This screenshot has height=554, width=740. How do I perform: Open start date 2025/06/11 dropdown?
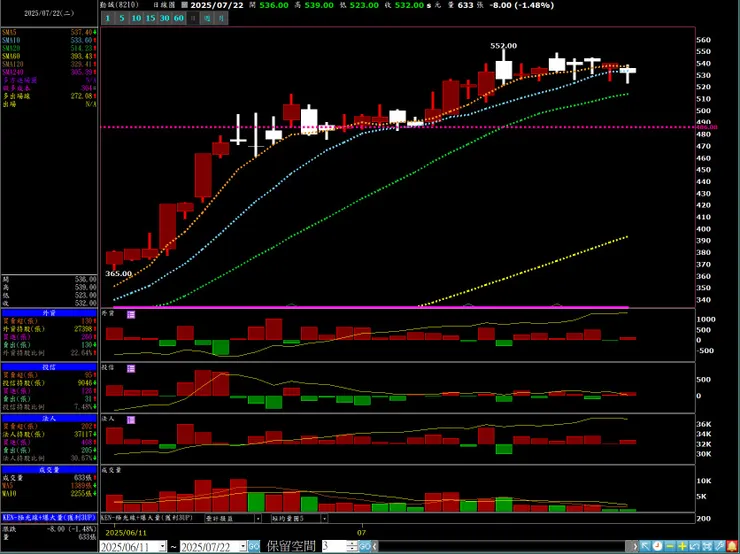163,547
